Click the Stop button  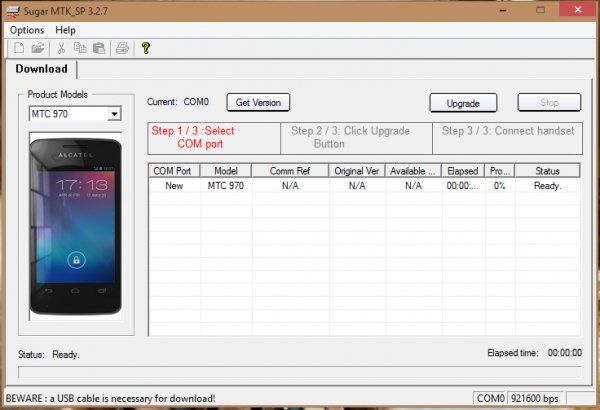pos(549,103)
